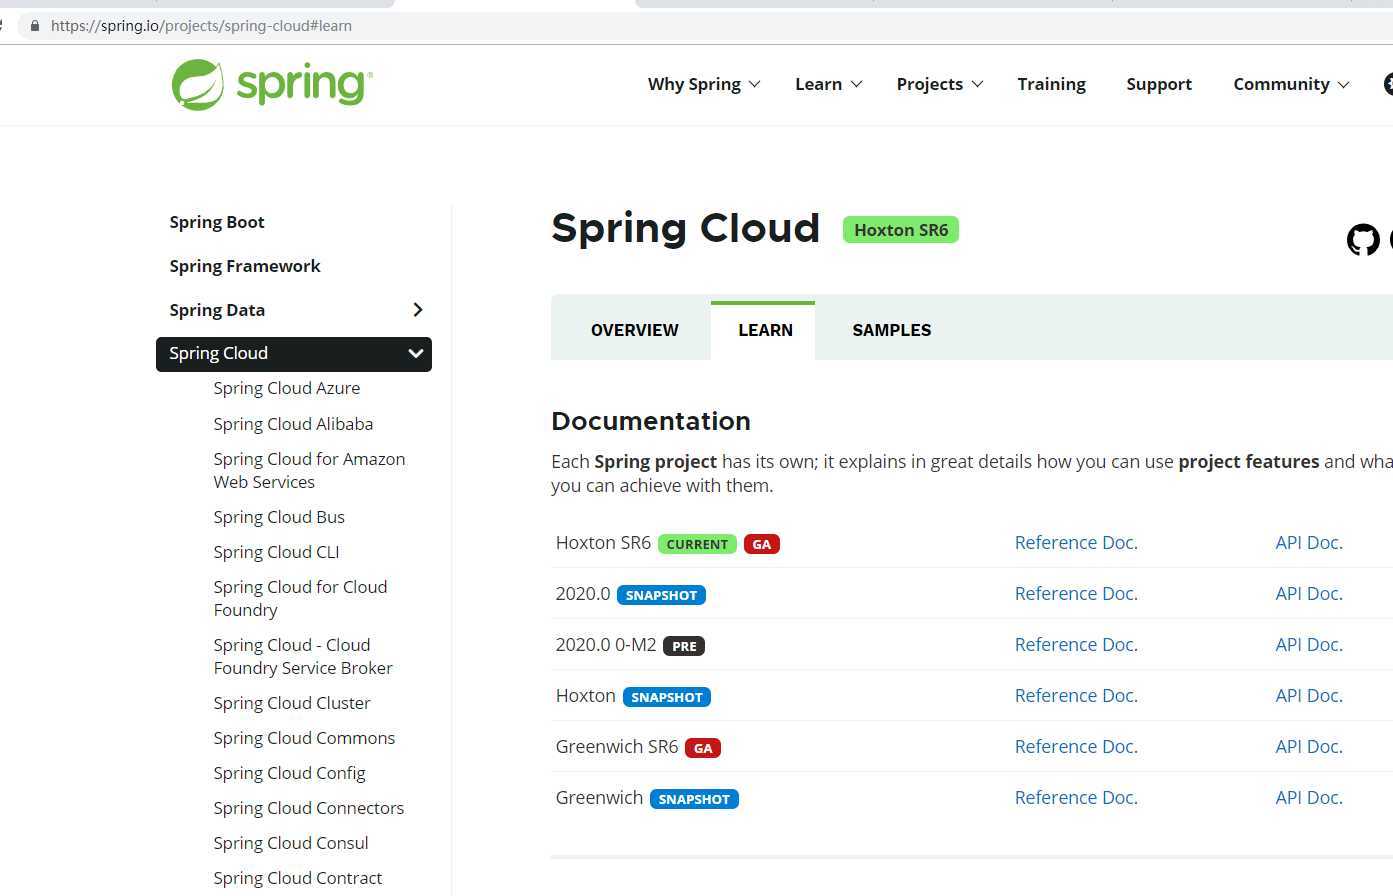The height and width of the screenshot is (896, 1393).
Task: Open Spring Cloud Consul project
Action: tap(291, 843)
